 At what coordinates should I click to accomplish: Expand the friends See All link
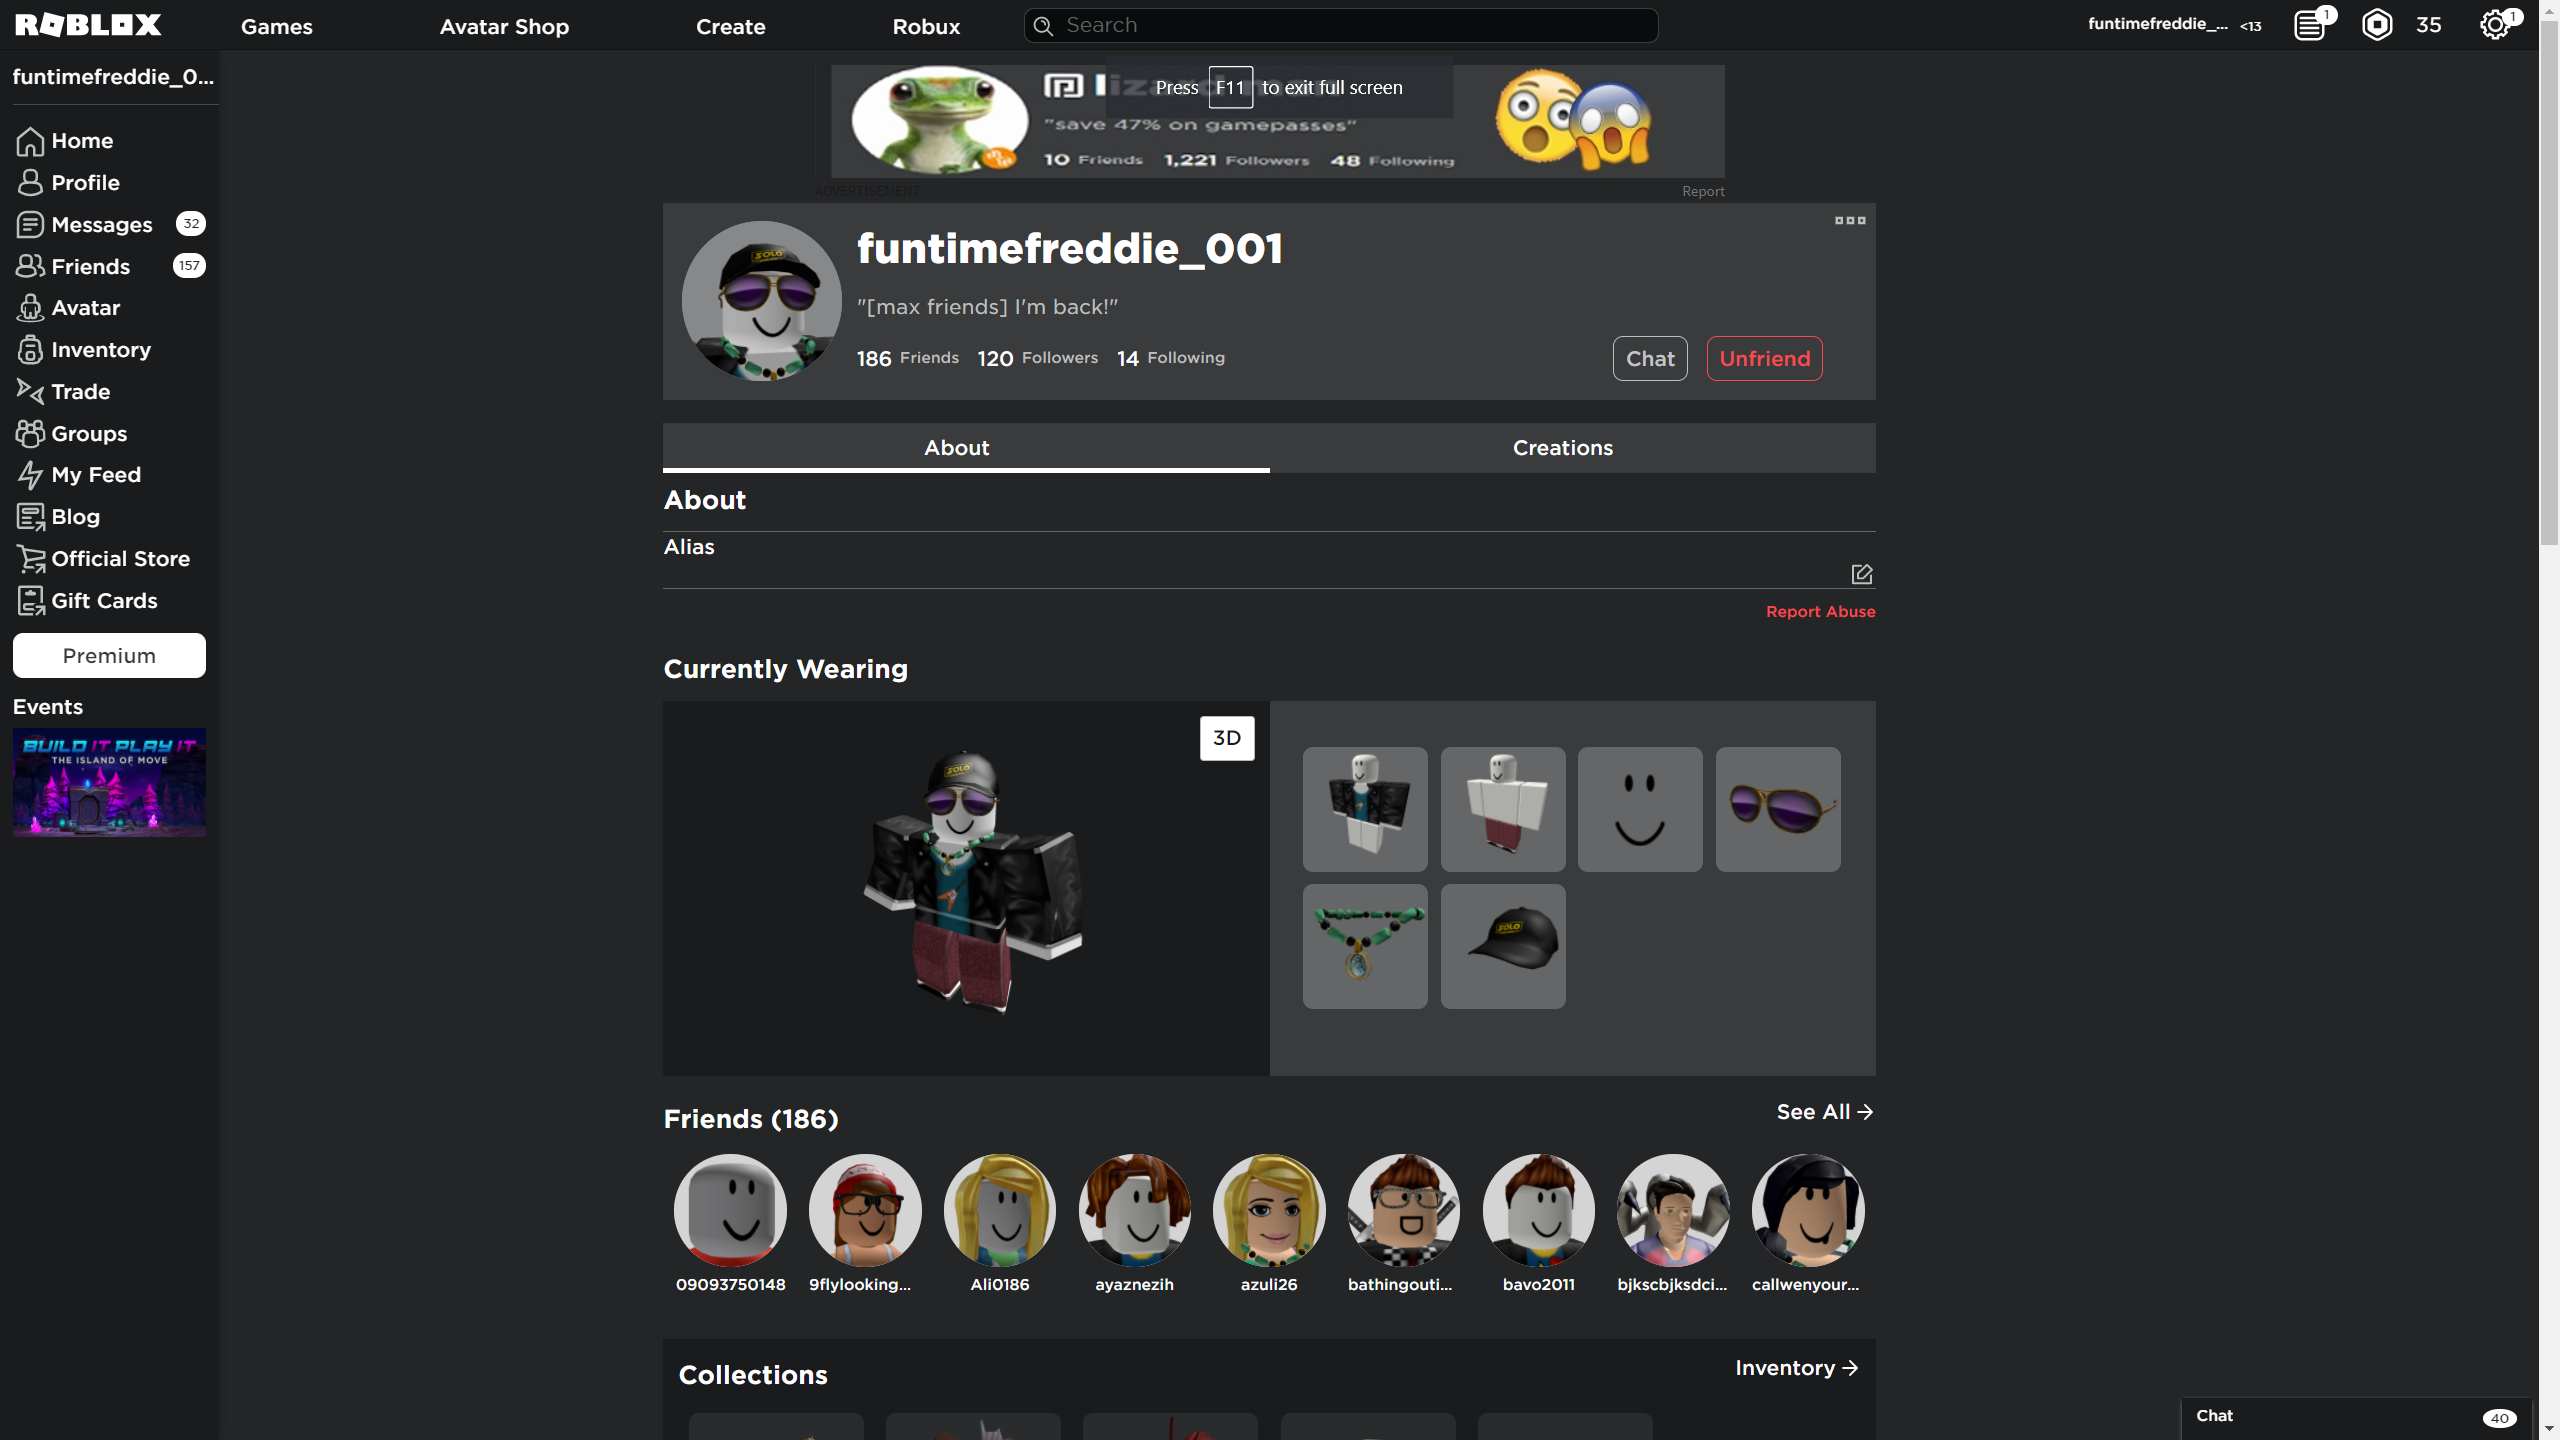click(1823, 1109)
